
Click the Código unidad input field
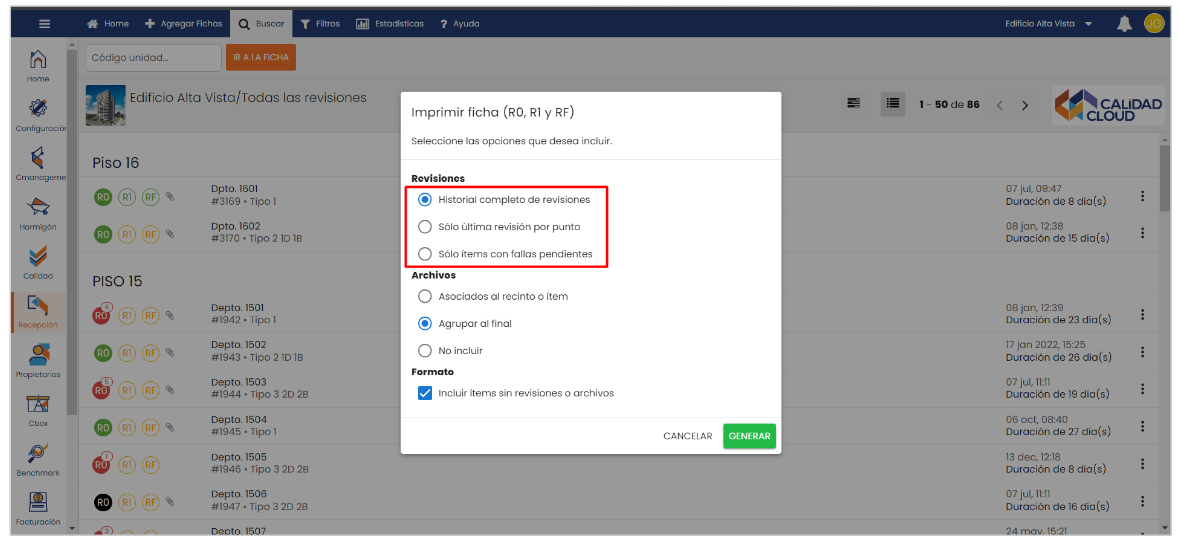point(153,58)
